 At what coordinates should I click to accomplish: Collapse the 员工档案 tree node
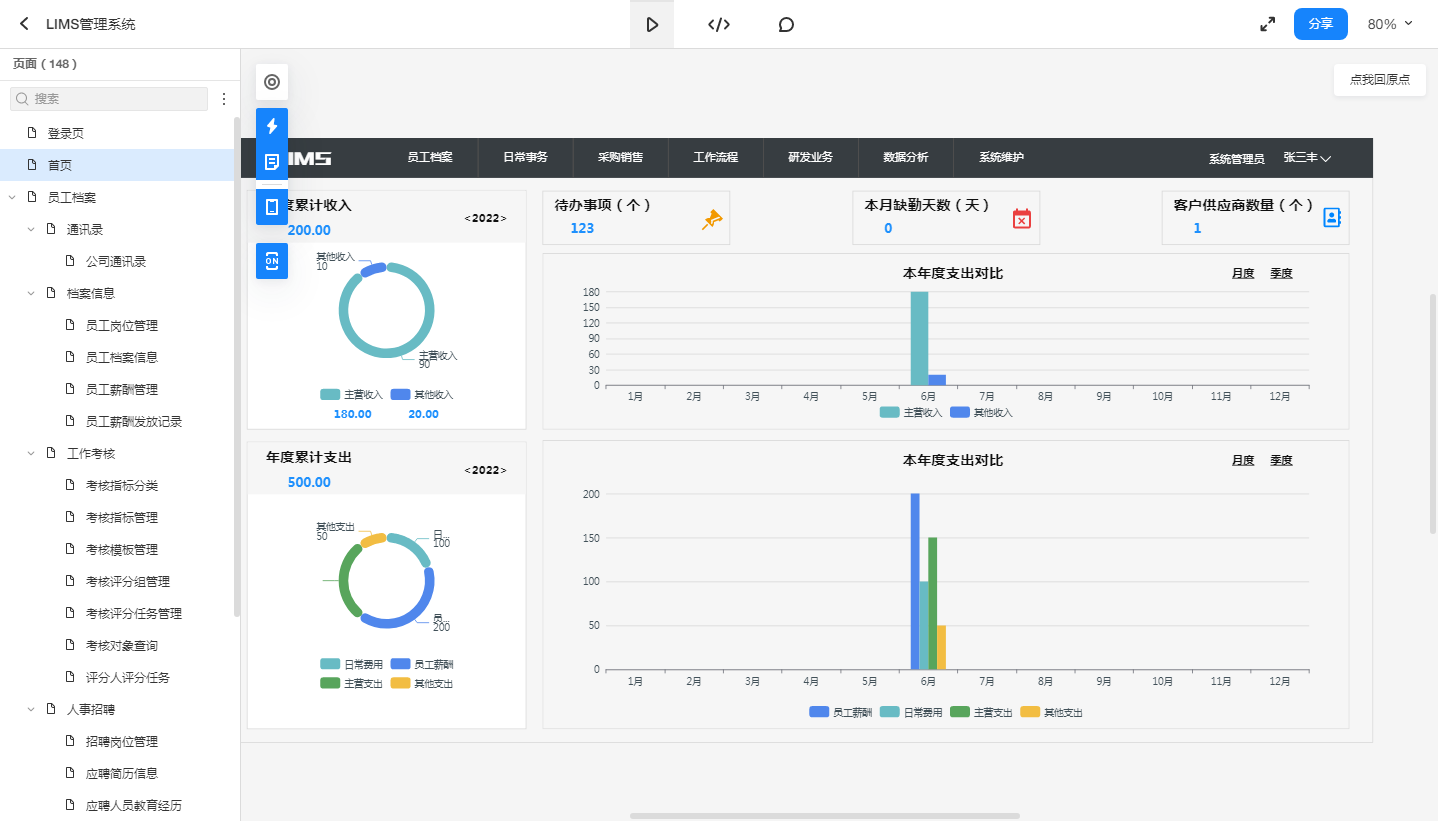12,197
